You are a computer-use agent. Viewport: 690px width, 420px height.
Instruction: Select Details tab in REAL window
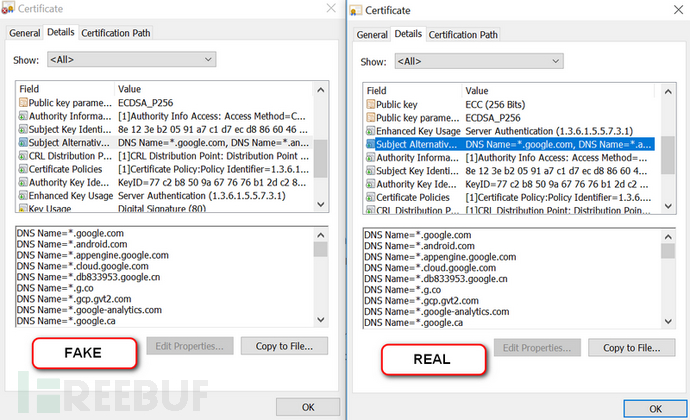pyautogui.click(x=408, y=34)
